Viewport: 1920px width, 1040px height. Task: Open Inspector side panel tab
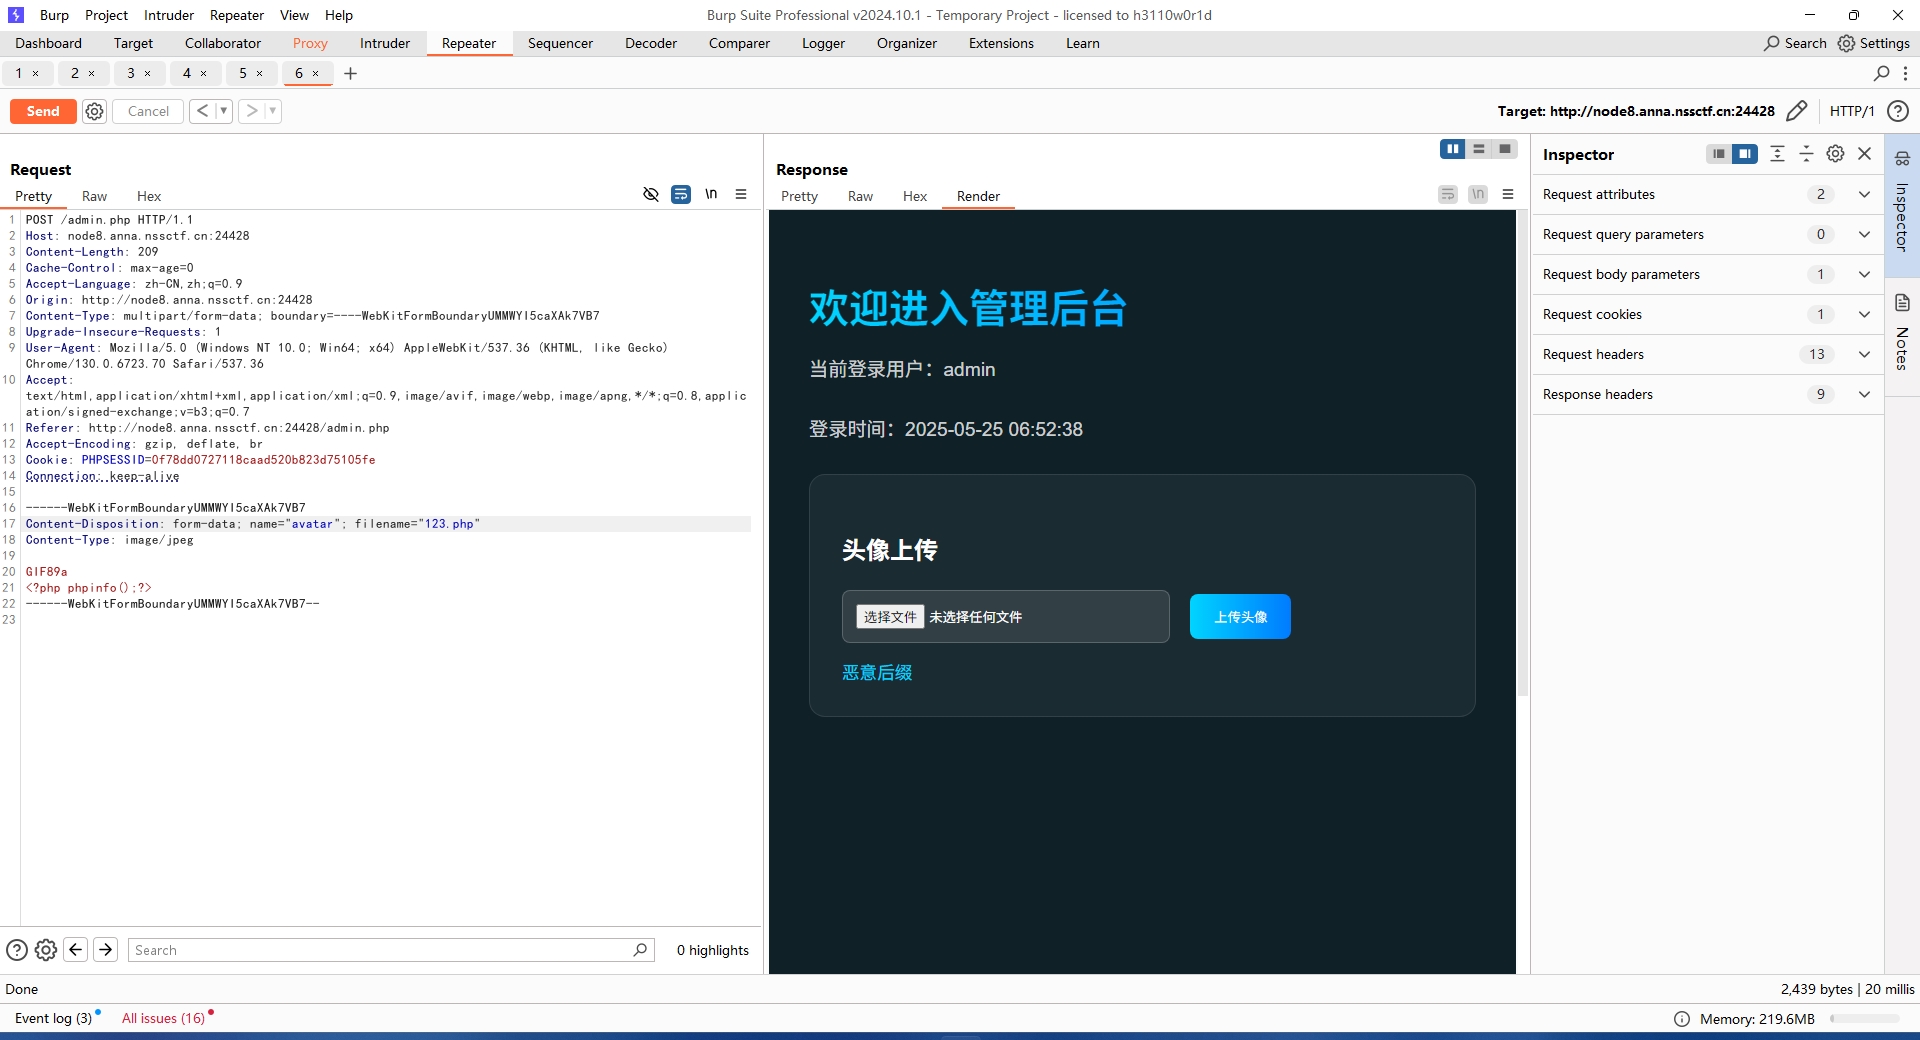(1902, 205)
